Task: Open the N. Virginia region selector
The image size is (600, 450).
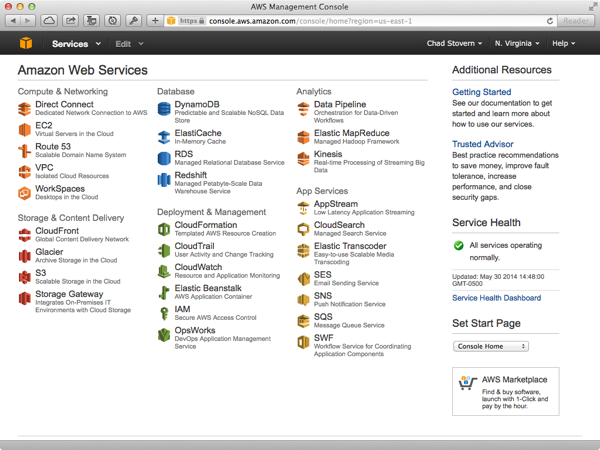Action: click(517, 43)
